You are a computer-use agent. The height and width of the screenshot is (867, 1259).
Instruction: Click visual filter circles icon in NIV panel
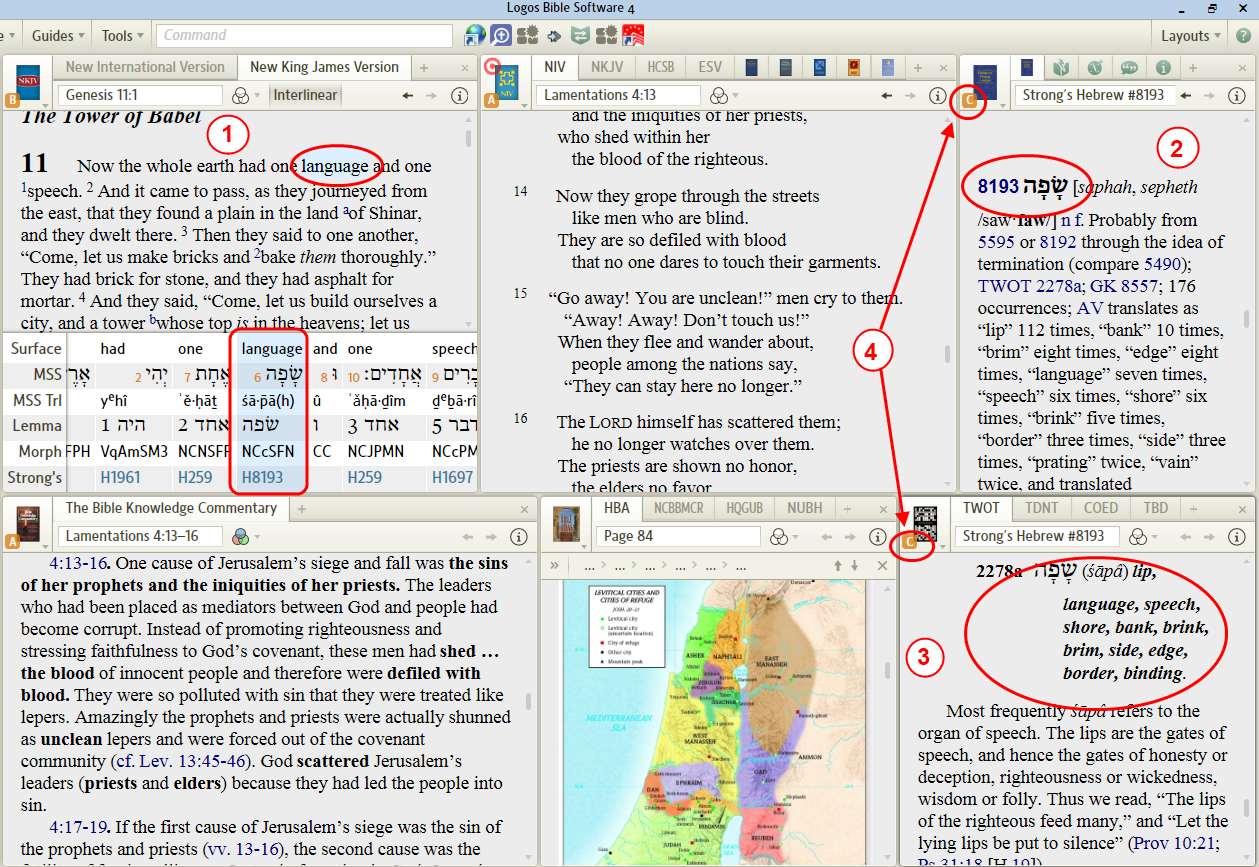tap(718, 96)
